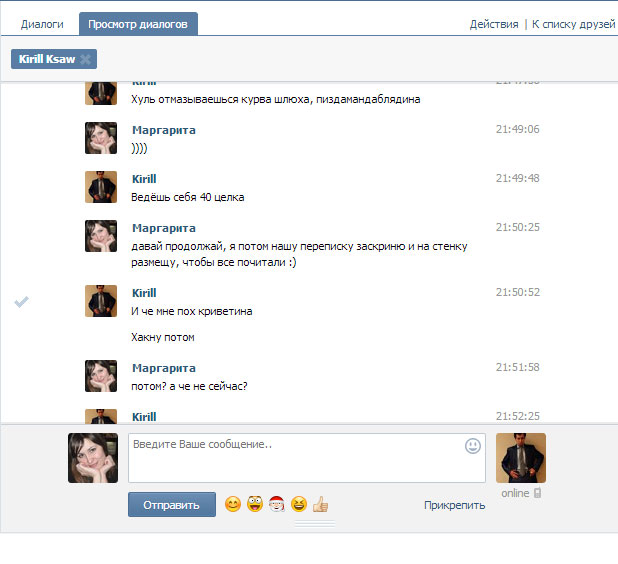Click the 21:51:58 timestamp
Viewport: 618px width, 564px height.
(517, 367)
